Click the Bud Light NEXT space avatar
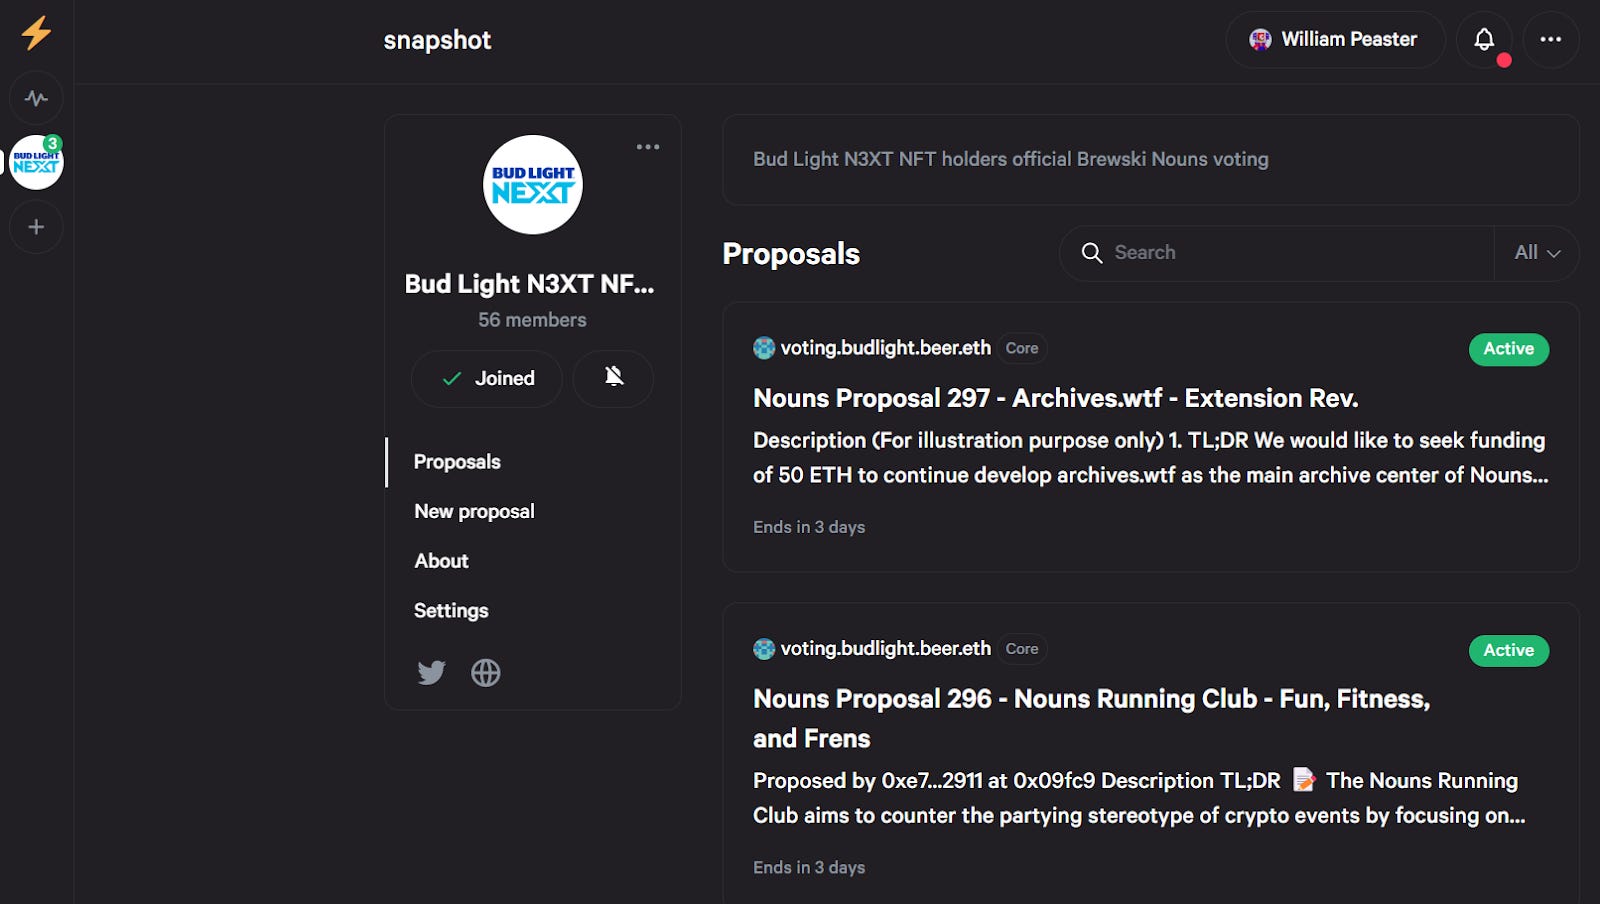 [x=533, y=185]
